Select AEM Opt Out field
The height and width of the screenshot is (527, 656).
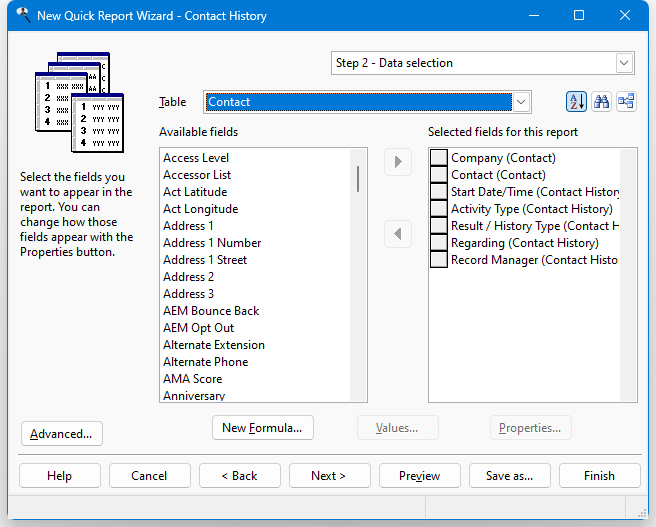click(256, 328)
